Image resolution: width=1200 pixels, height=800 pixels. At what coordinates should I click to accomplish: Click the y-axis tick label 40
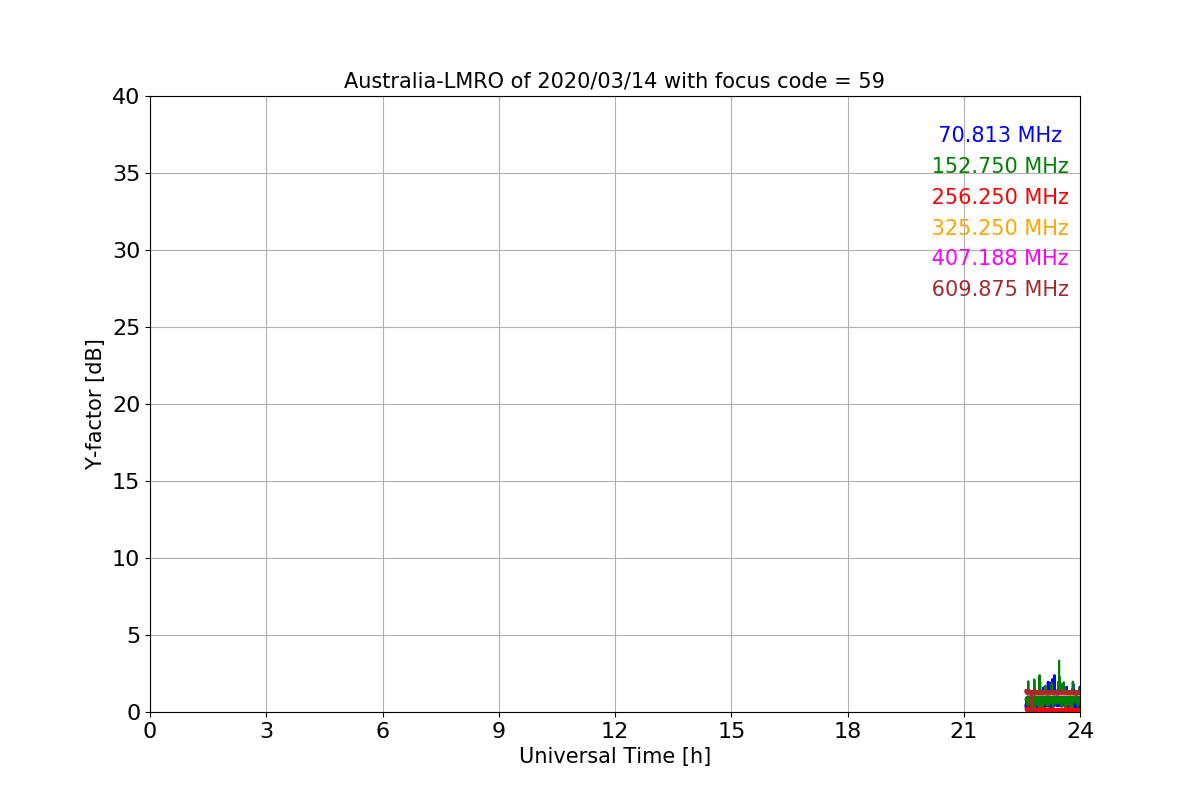click(126, 97)
